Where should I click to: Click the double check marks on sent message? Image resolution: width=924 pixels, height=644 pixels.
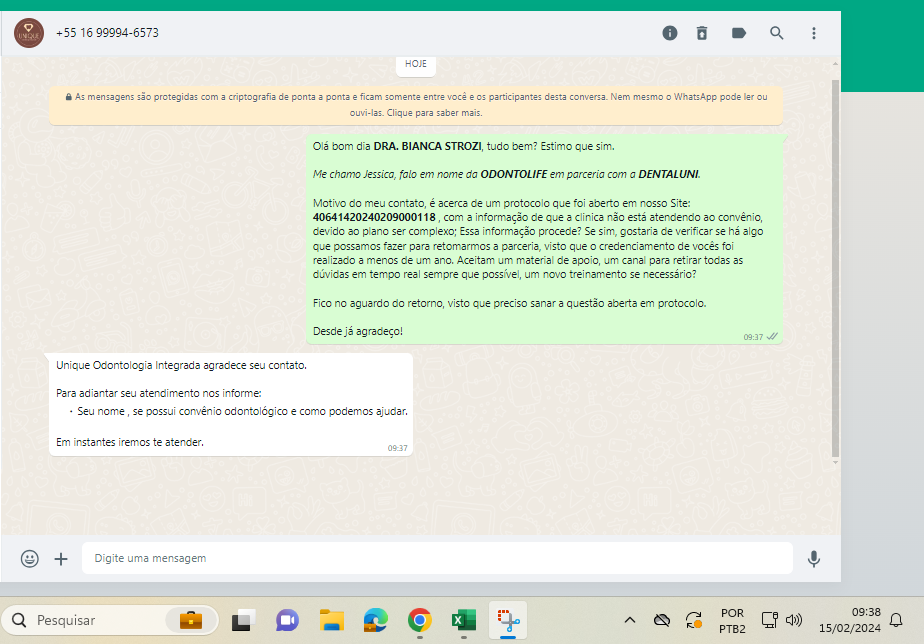[772, 336]
